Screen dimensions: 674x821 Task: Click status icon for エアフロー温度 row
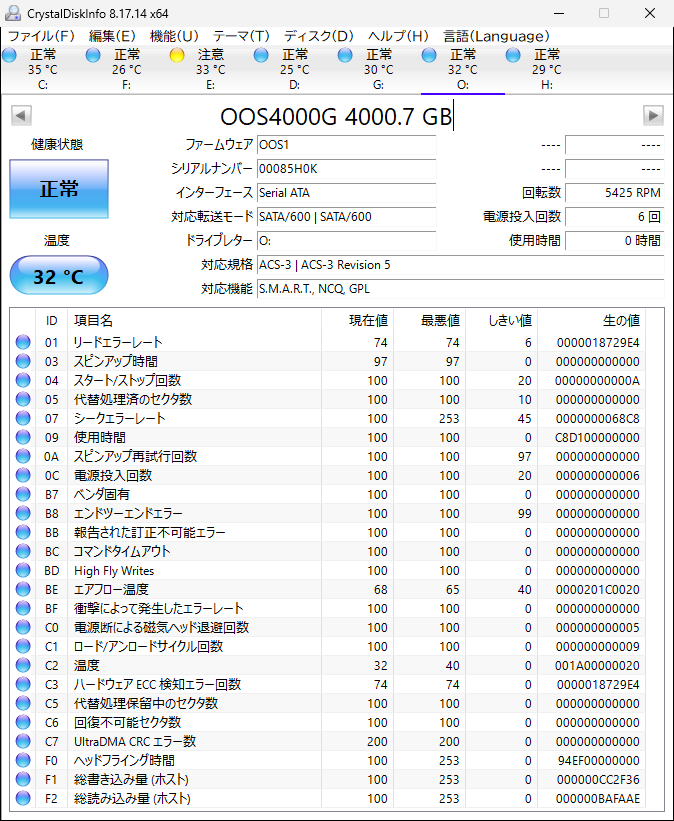(x=23, y=590)
